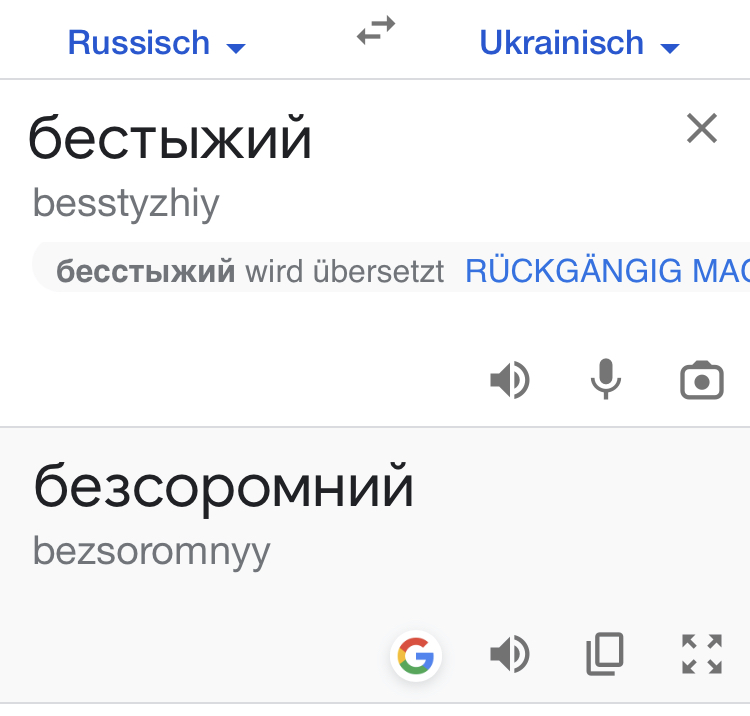750x716 pixels.
Task: Start voice input with microphone
Action: [606, 378]
